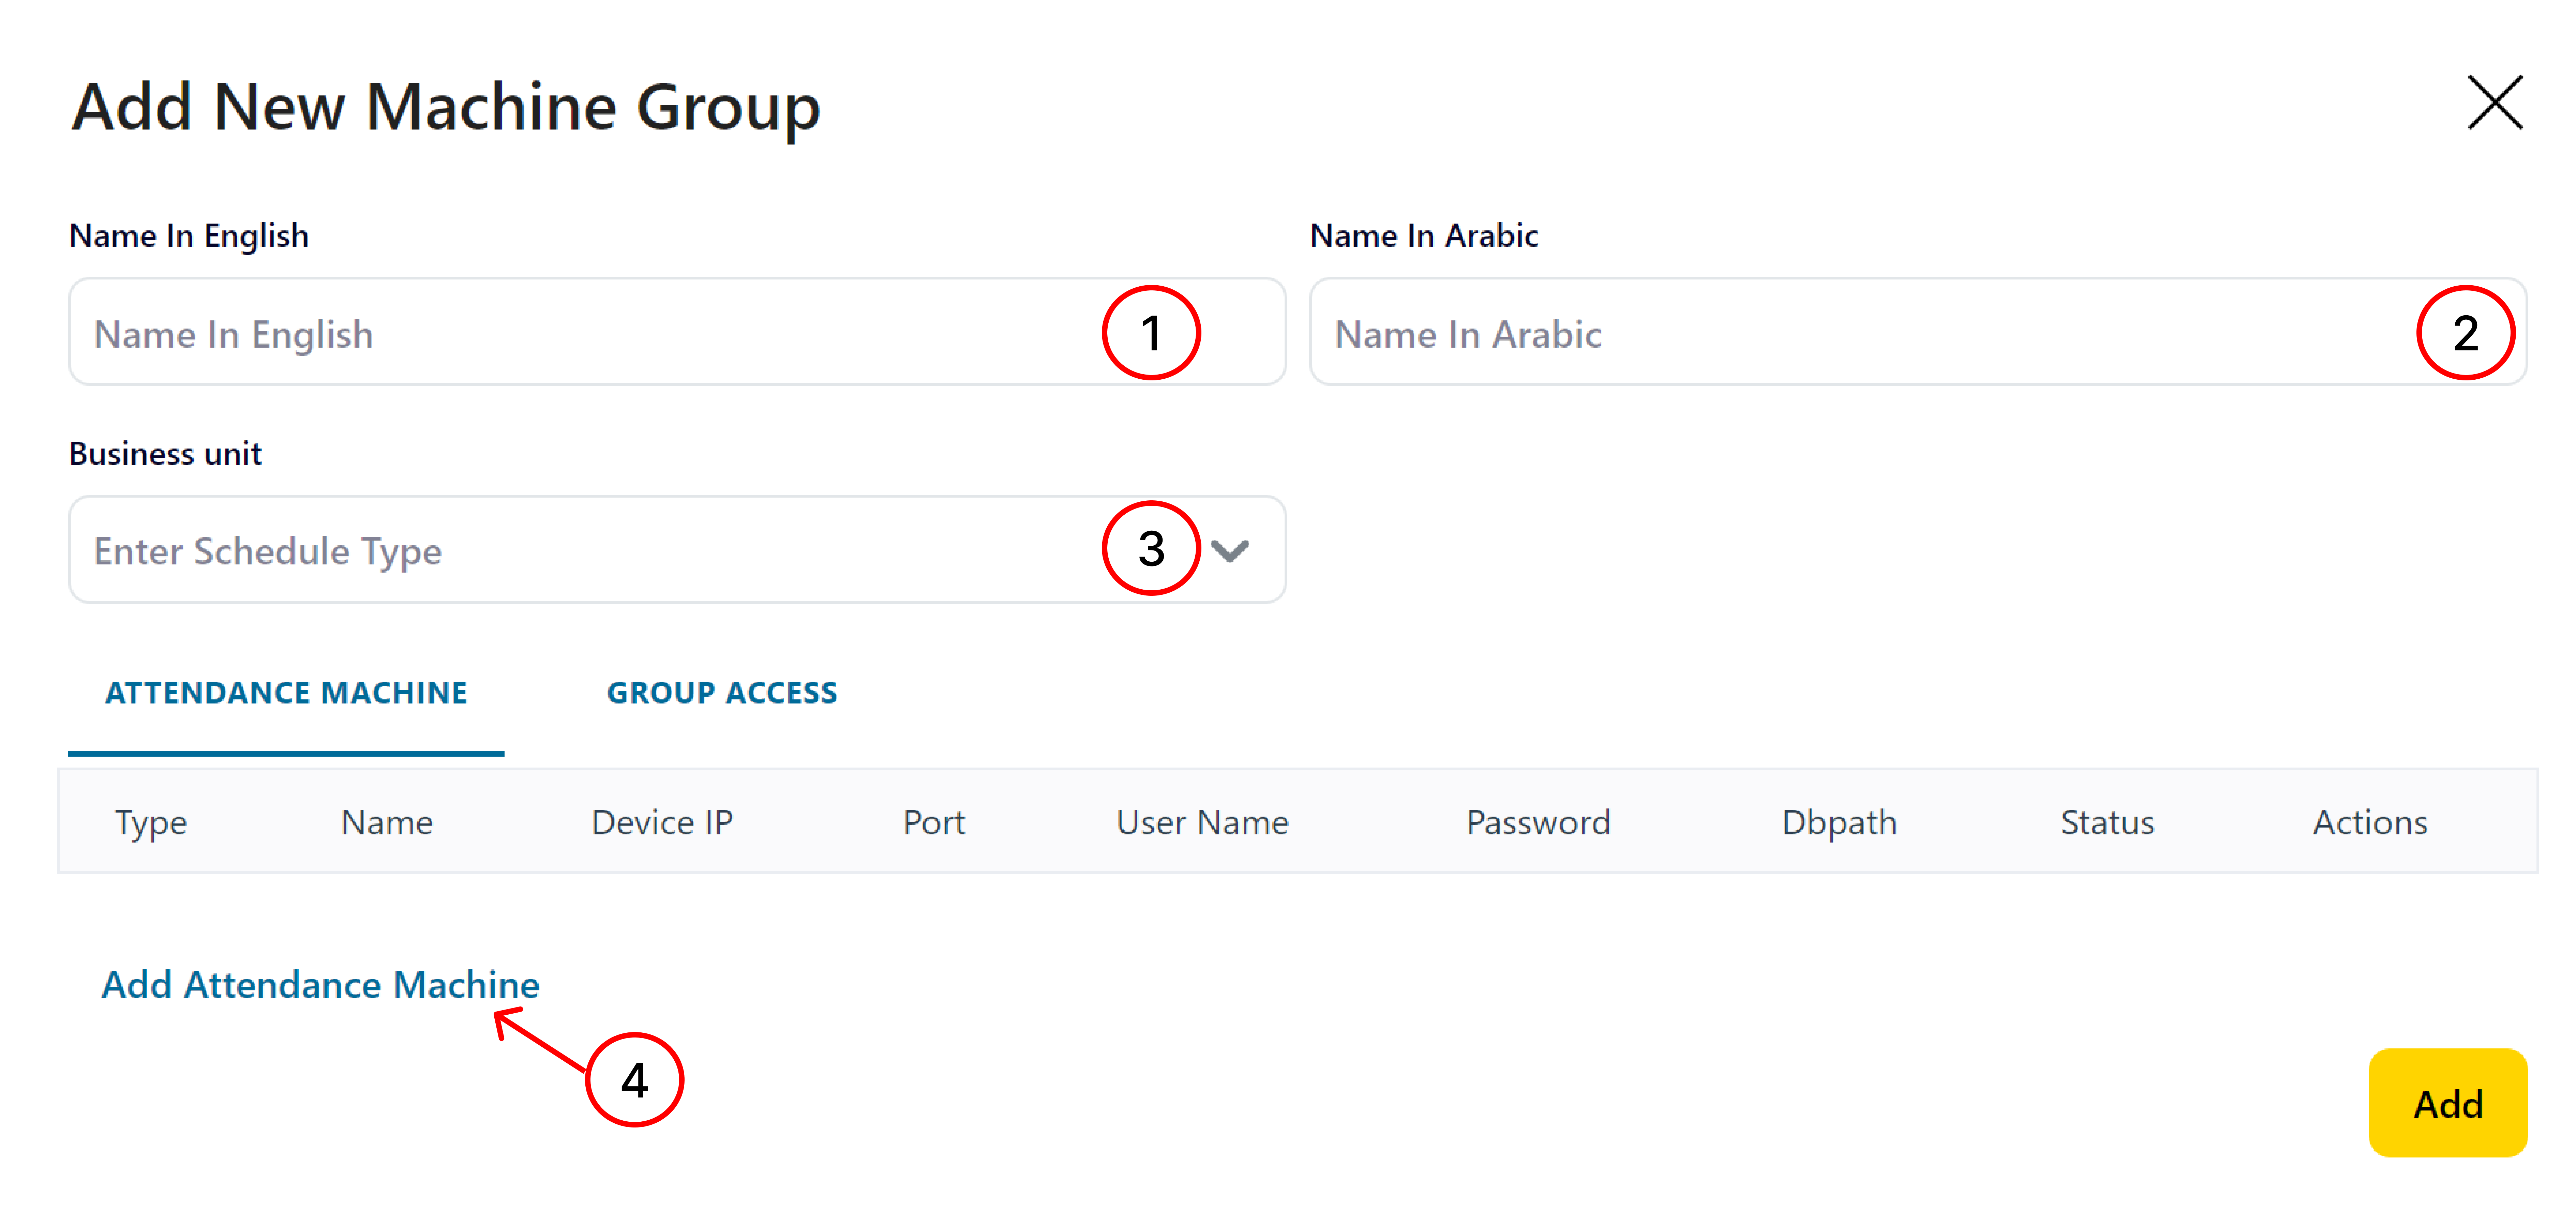This screenshot has height=1227, width=2576.
Task: Click the Type column header
Action: [151, 822]
